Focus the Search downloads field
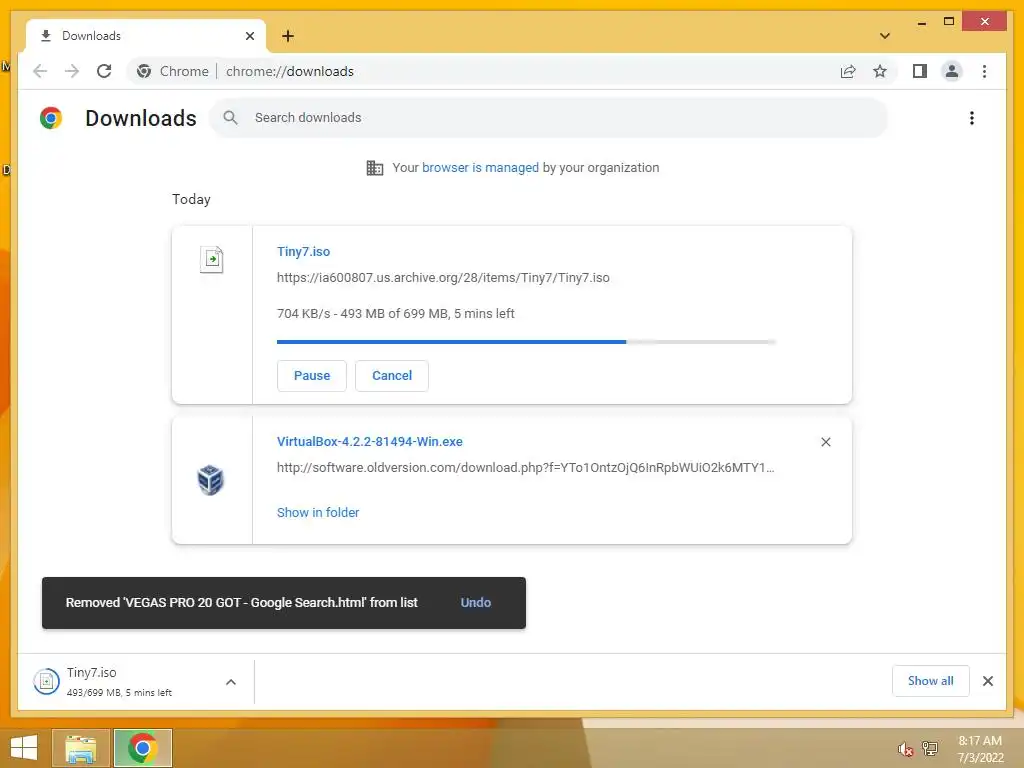The width and height of the screenshot is (1024, 768). click(549, 118)
